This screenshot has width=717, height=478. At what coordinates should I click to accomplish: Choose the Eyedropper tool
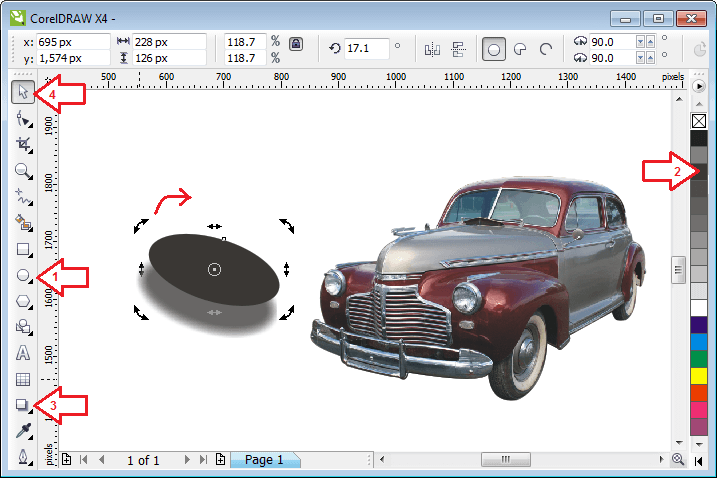tap(24, 431)
